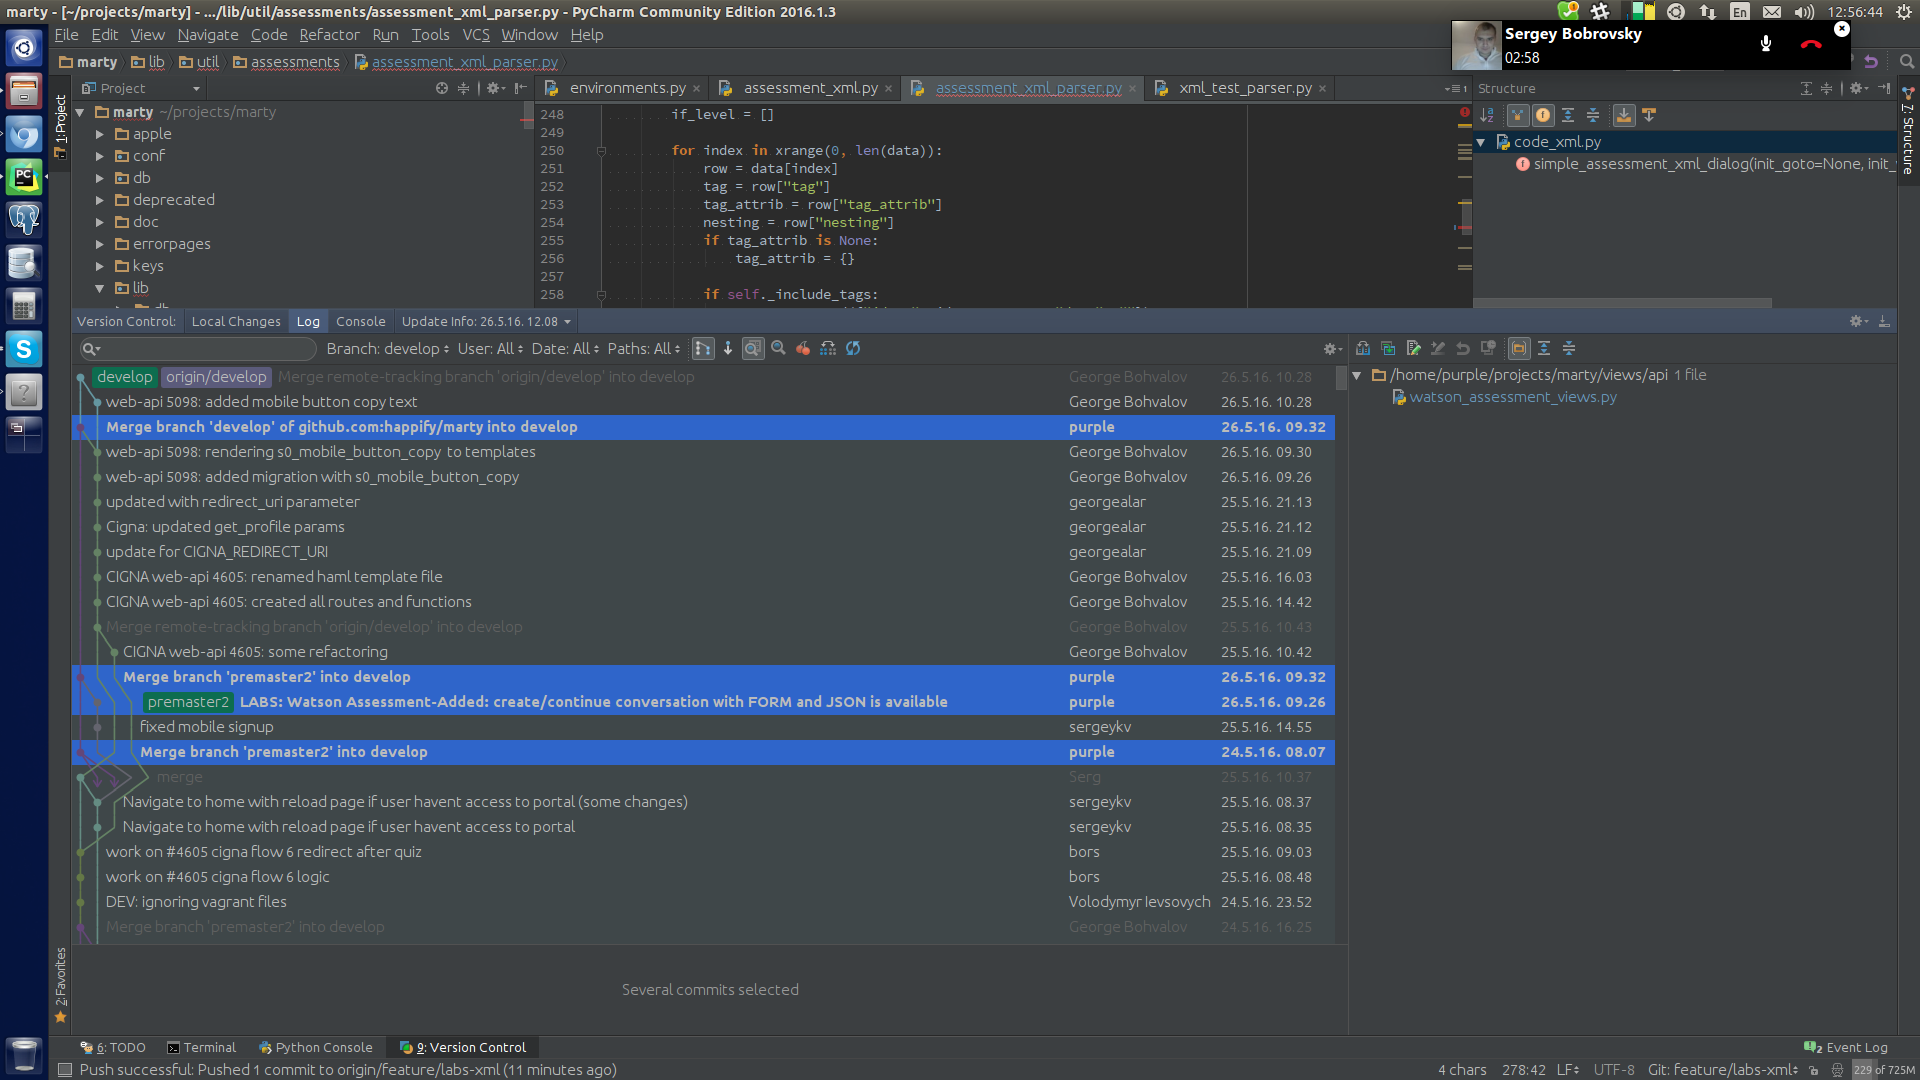Click the show diff icon in changes panel
1920x1080 pixels.
point(1363,348)
